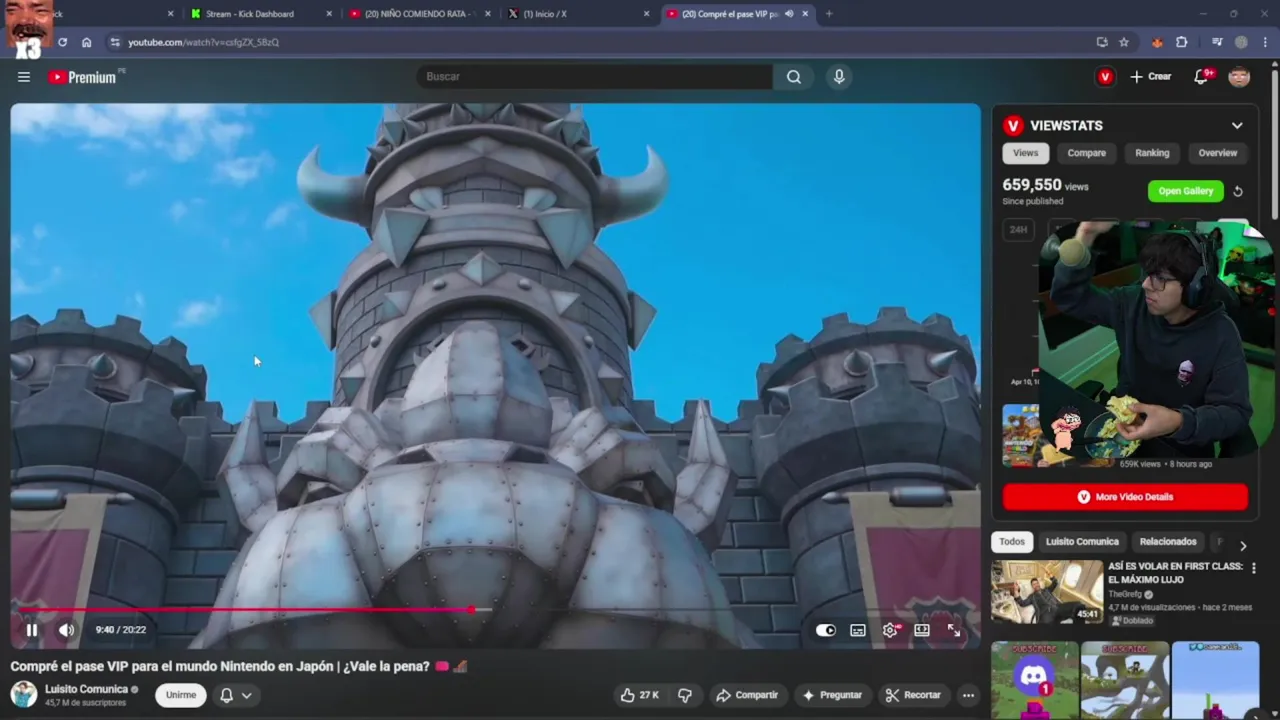Show more filter chips with right arrow
The height and width of the screenshot is (720, 1280).
coord(1243,546)
